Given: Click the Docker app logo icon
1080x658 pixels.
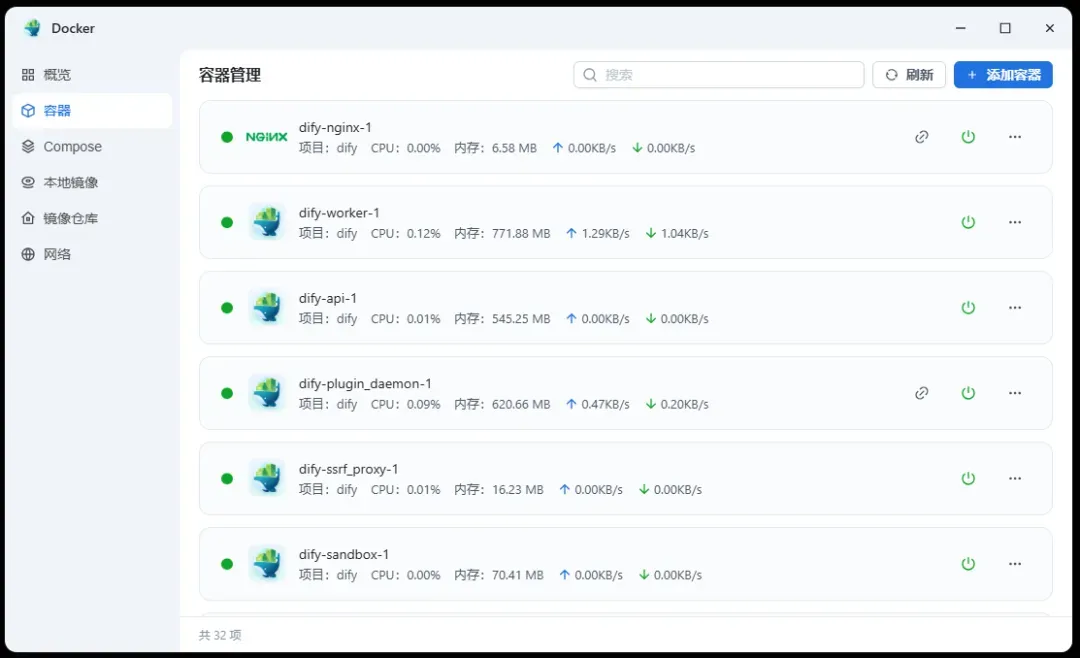Looking at the screenshot, I should pos(32,28).
